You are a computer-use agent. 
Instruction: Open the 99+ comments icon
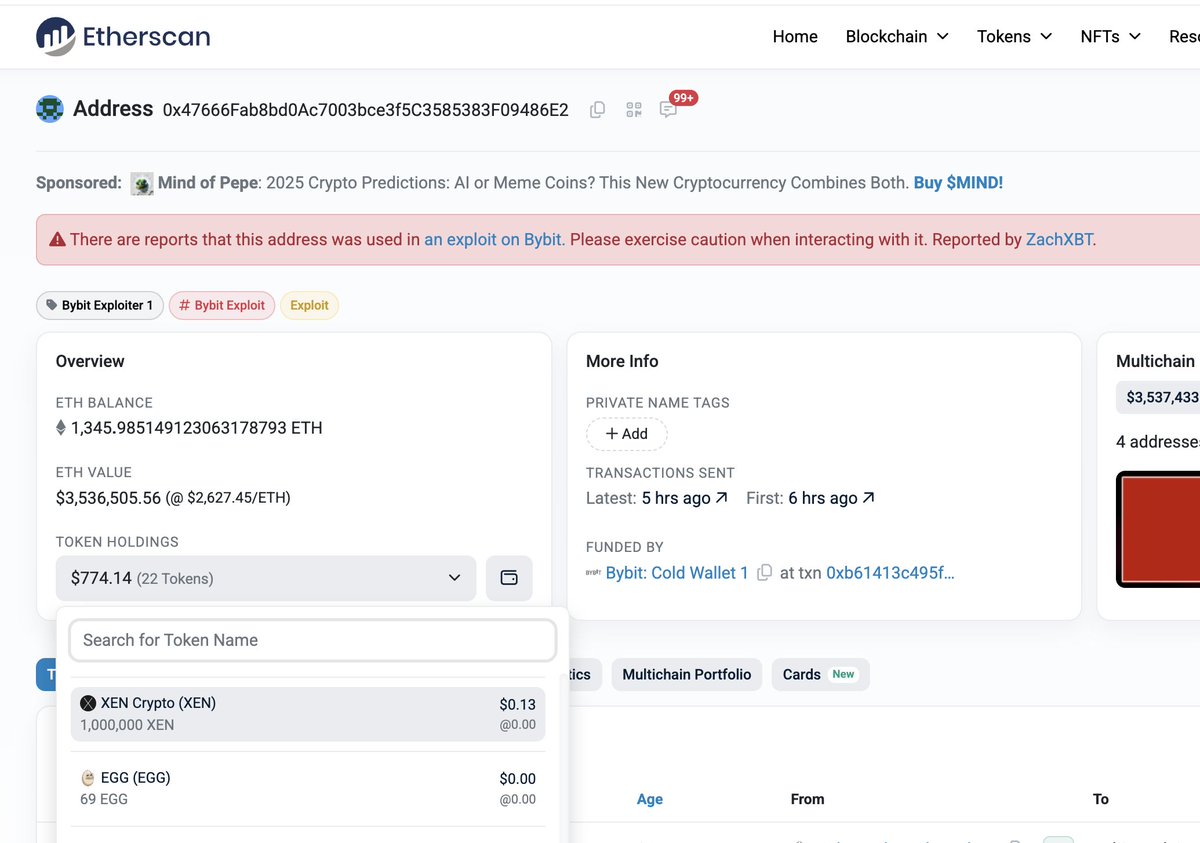[668, 110]
